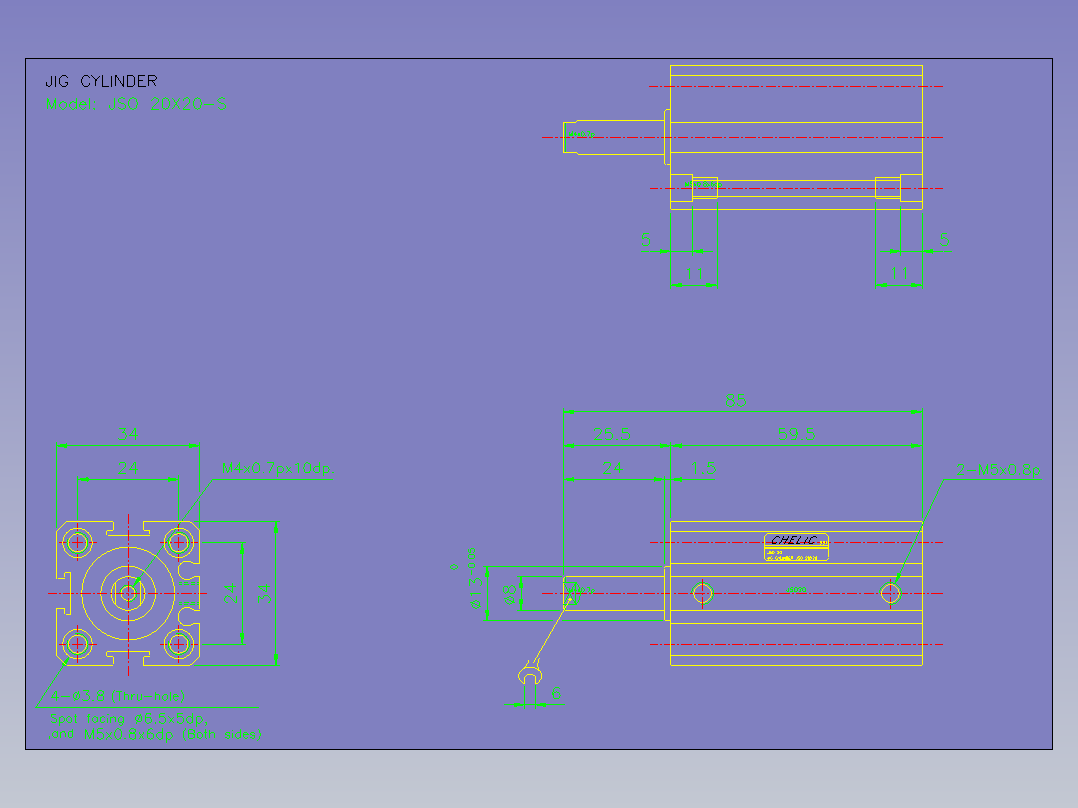Pick the wrench flat dimension '6'
This screenshot has width=1078, height=808.
pos(556,693)
